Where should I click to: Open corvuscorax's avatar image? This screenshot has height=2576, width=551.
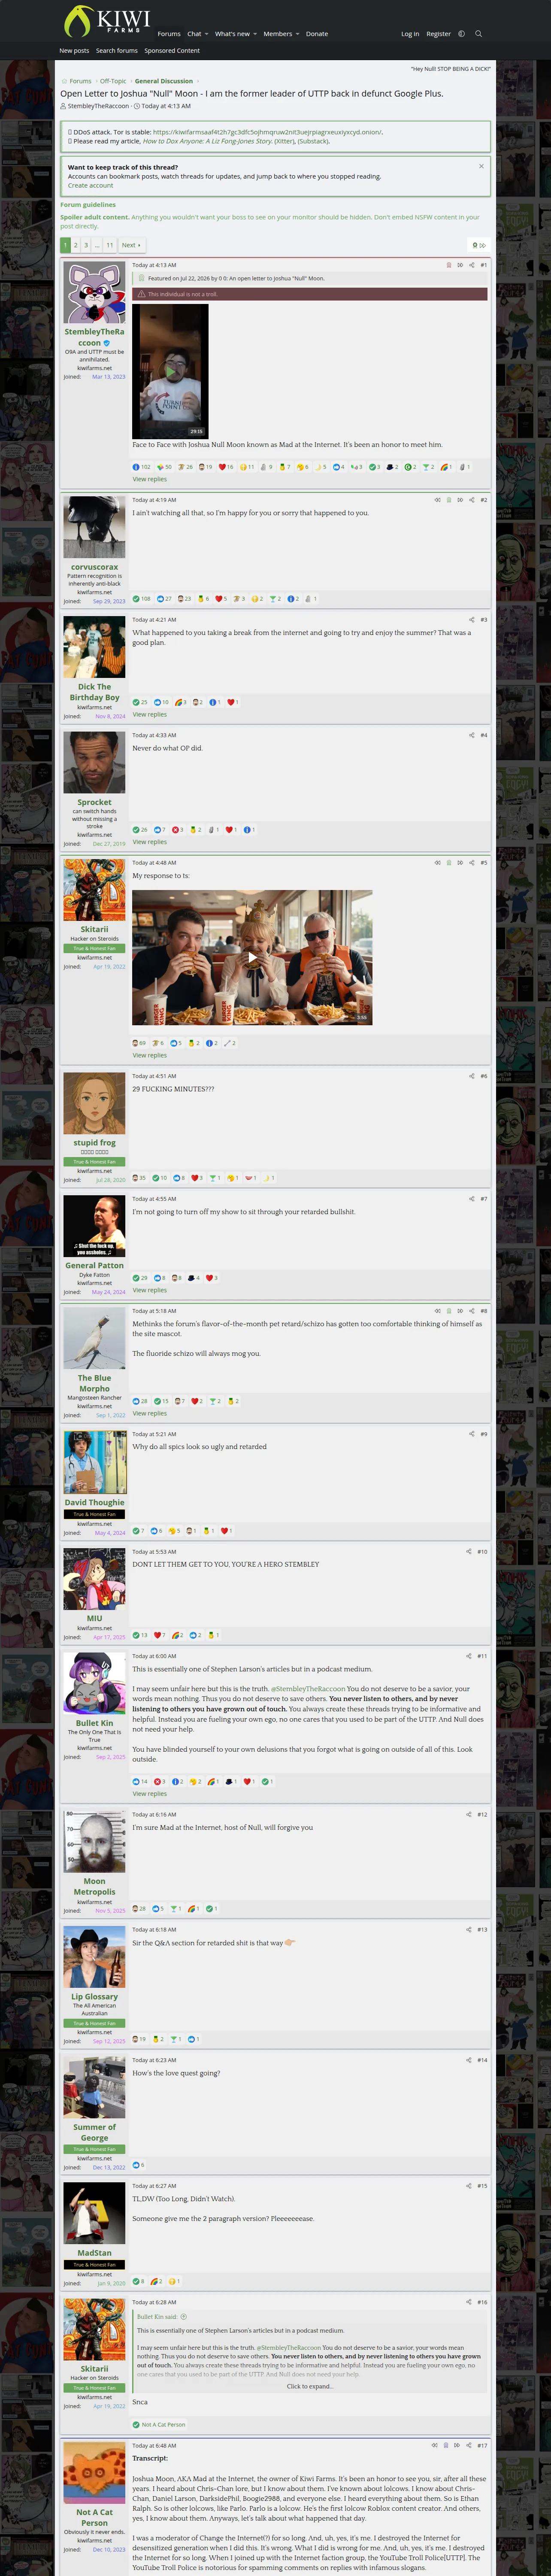94,527
